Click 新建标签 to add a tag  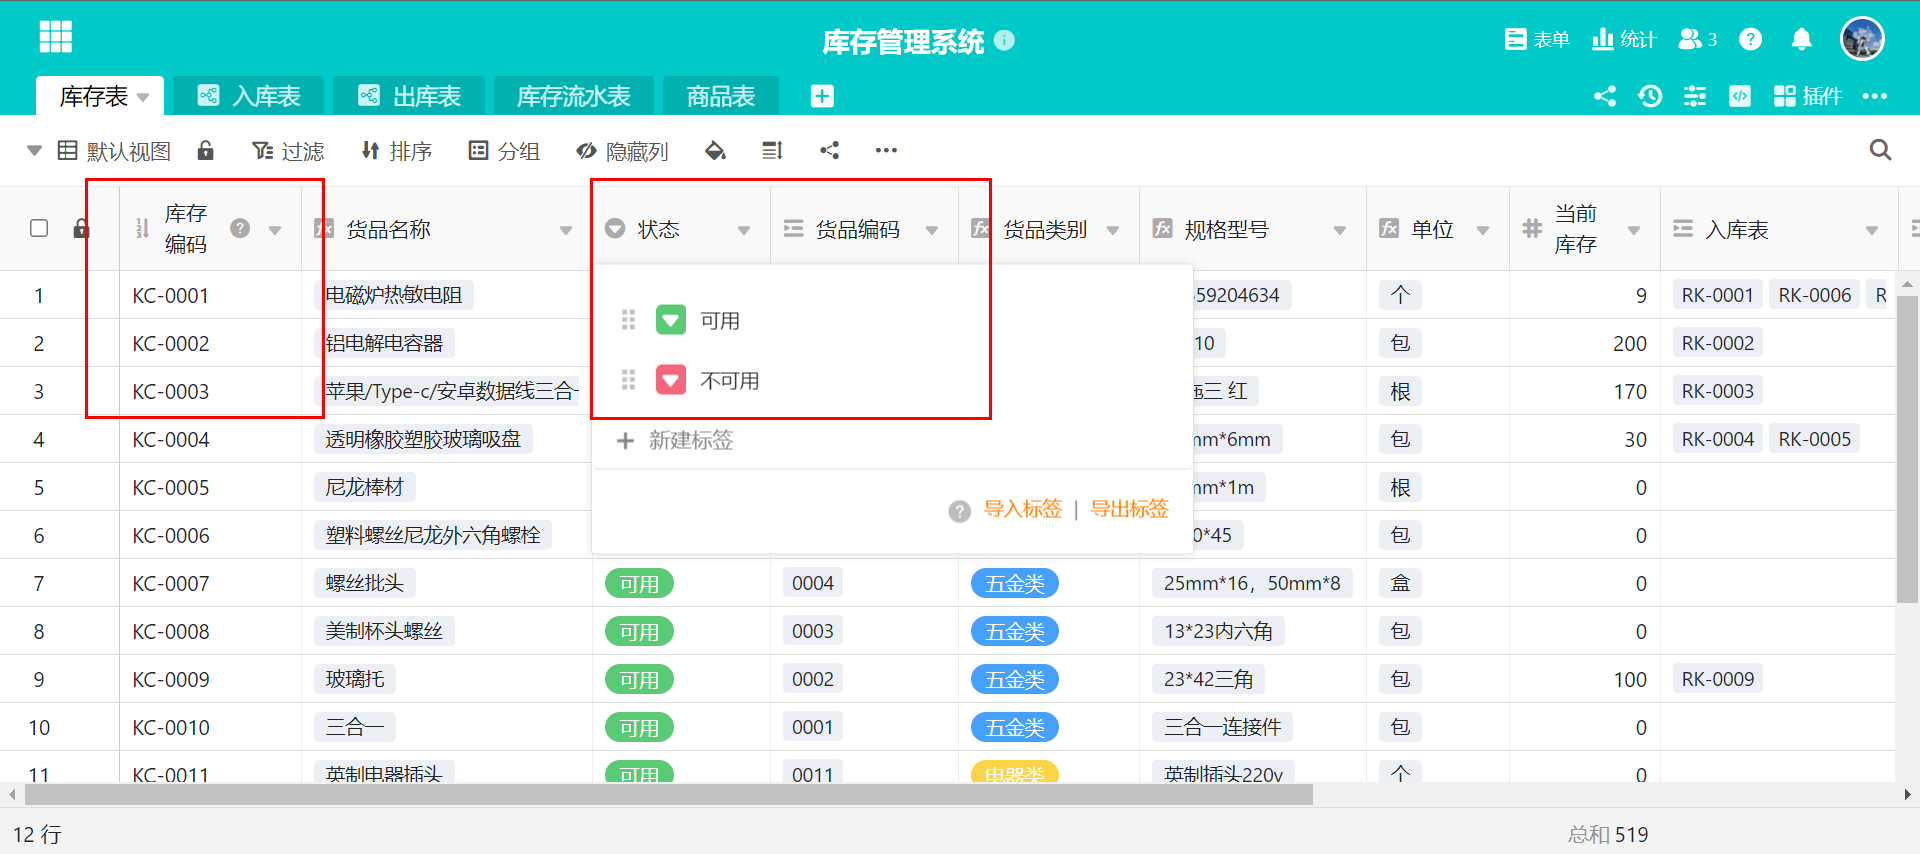click(x=676, y=440)
